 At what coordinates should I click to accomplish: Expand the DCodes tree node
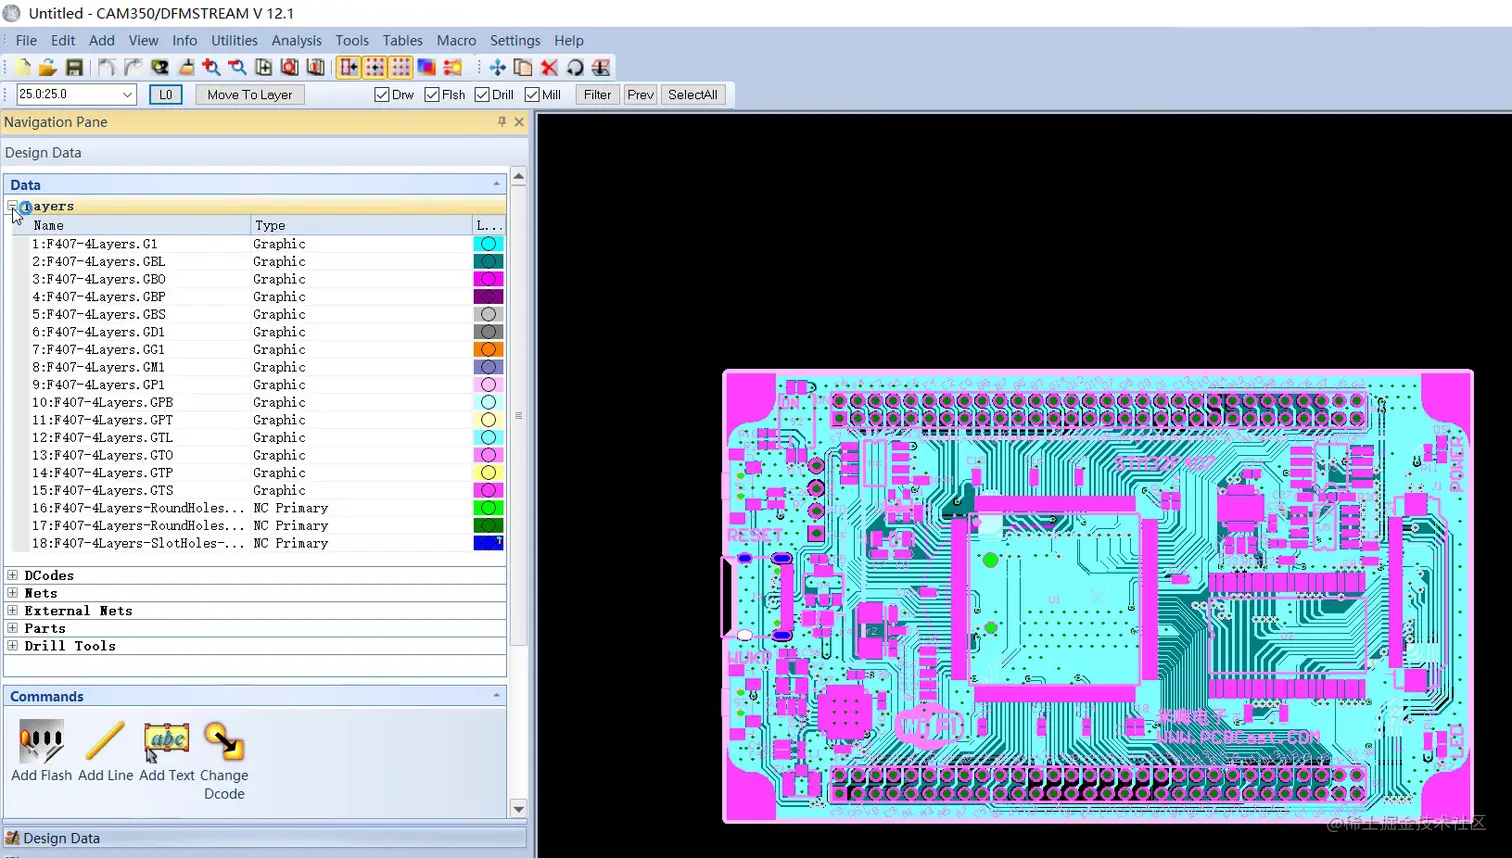pyautogui.click(x=13, y=575)
